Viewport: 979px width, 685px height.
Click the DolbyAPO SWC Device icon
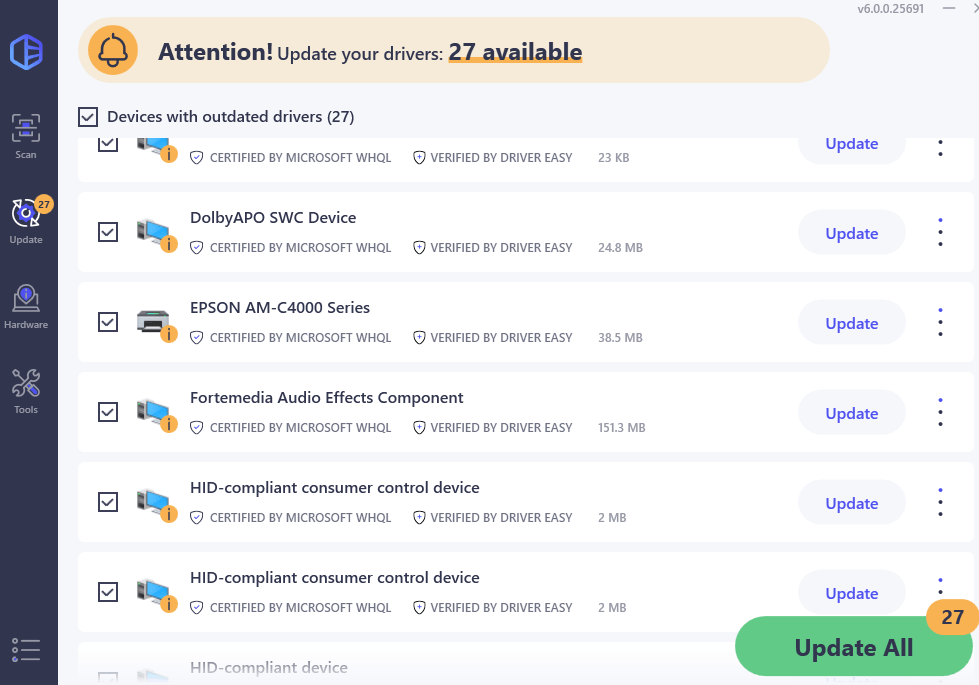tap(154, 231)
